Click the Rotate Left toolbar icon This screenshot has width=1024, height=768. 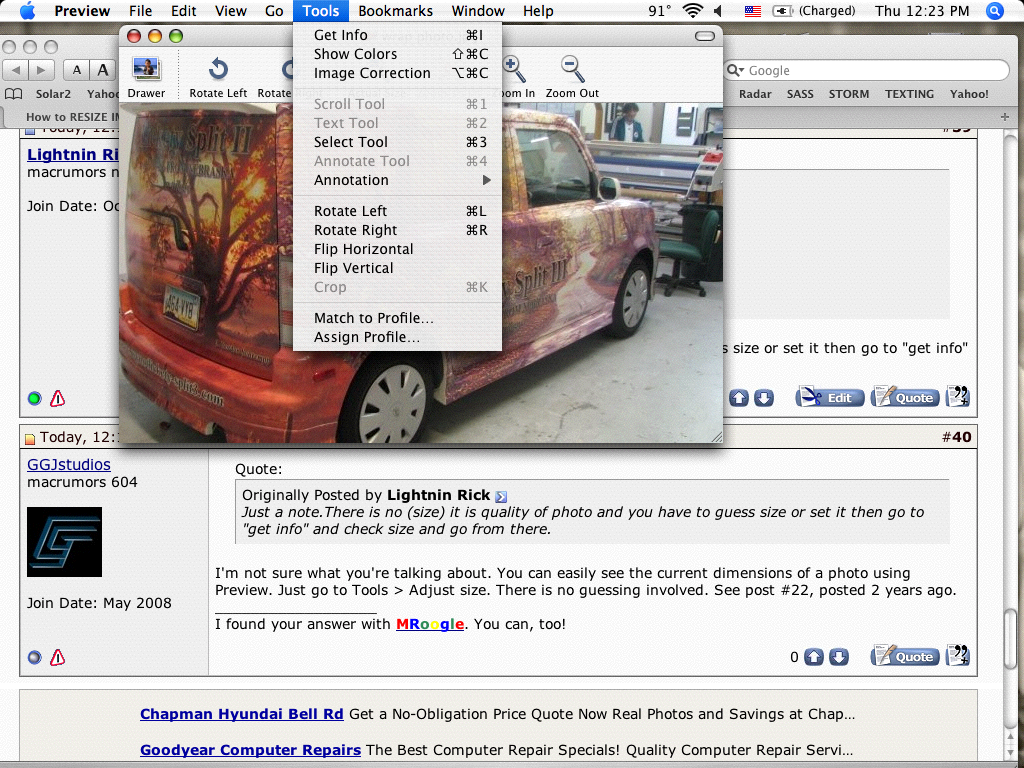(x=218, y=69)
